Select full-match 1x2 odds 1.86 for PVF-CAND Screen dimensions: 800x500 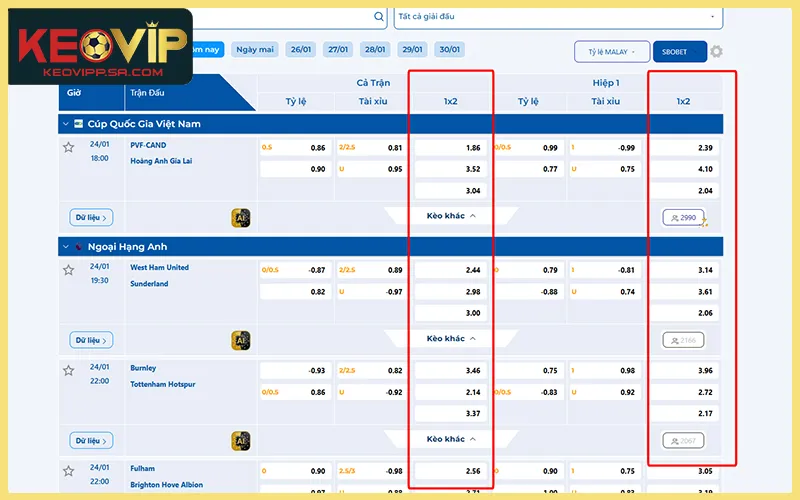(x=451, y=147)
